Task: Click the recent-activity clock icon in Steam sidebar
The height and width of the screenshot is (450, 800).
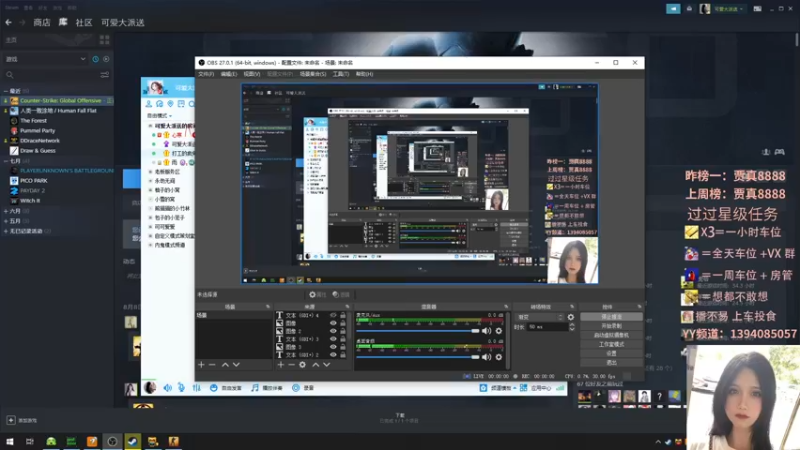Action: coord(95,59)
